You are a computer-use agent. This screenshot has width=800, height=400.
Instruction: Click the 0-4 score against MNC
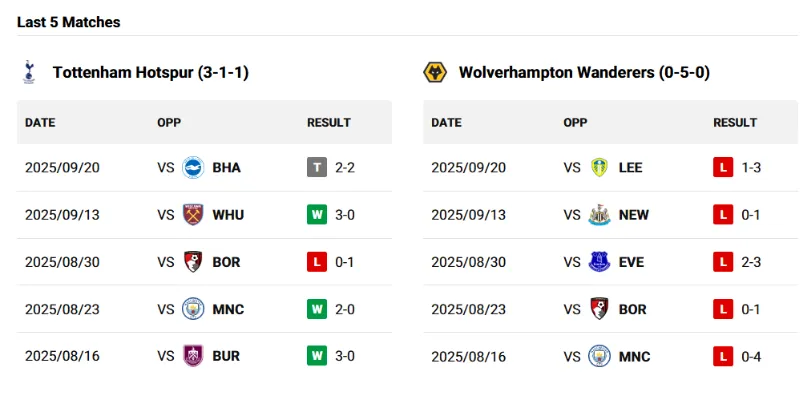751,356
